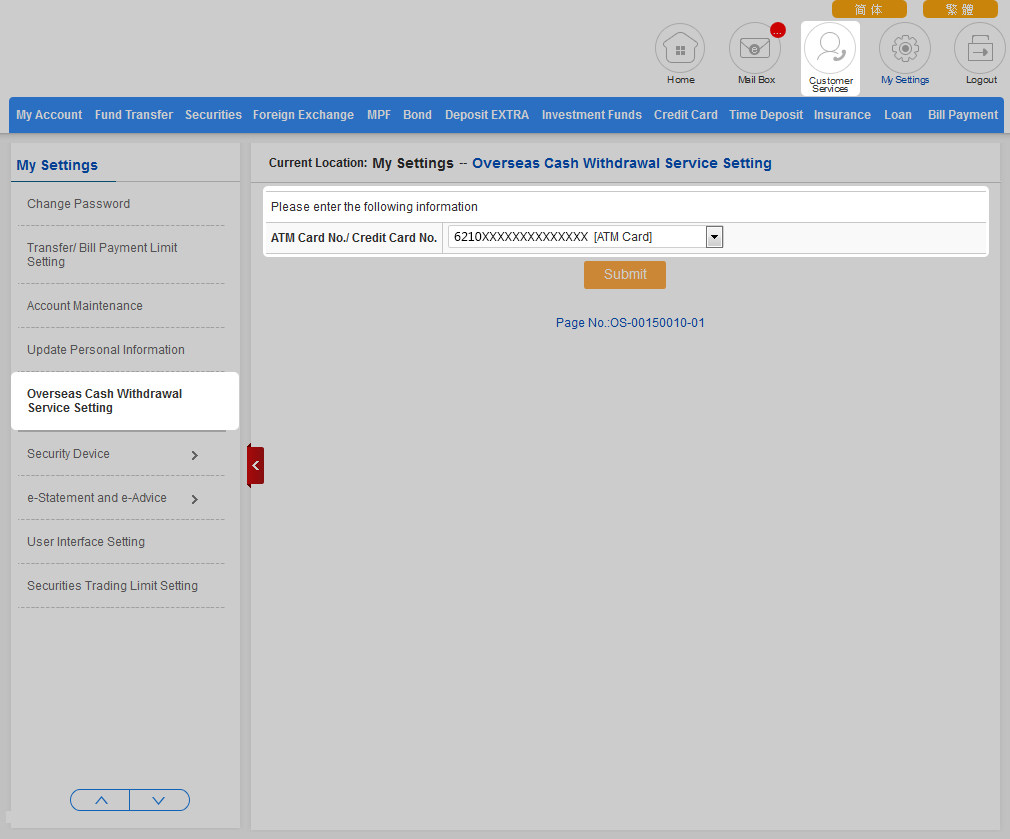This screenshot has height=839, width=1010.
Task: Open the Fund Transfer menu
Action: (x=134, y=115)
